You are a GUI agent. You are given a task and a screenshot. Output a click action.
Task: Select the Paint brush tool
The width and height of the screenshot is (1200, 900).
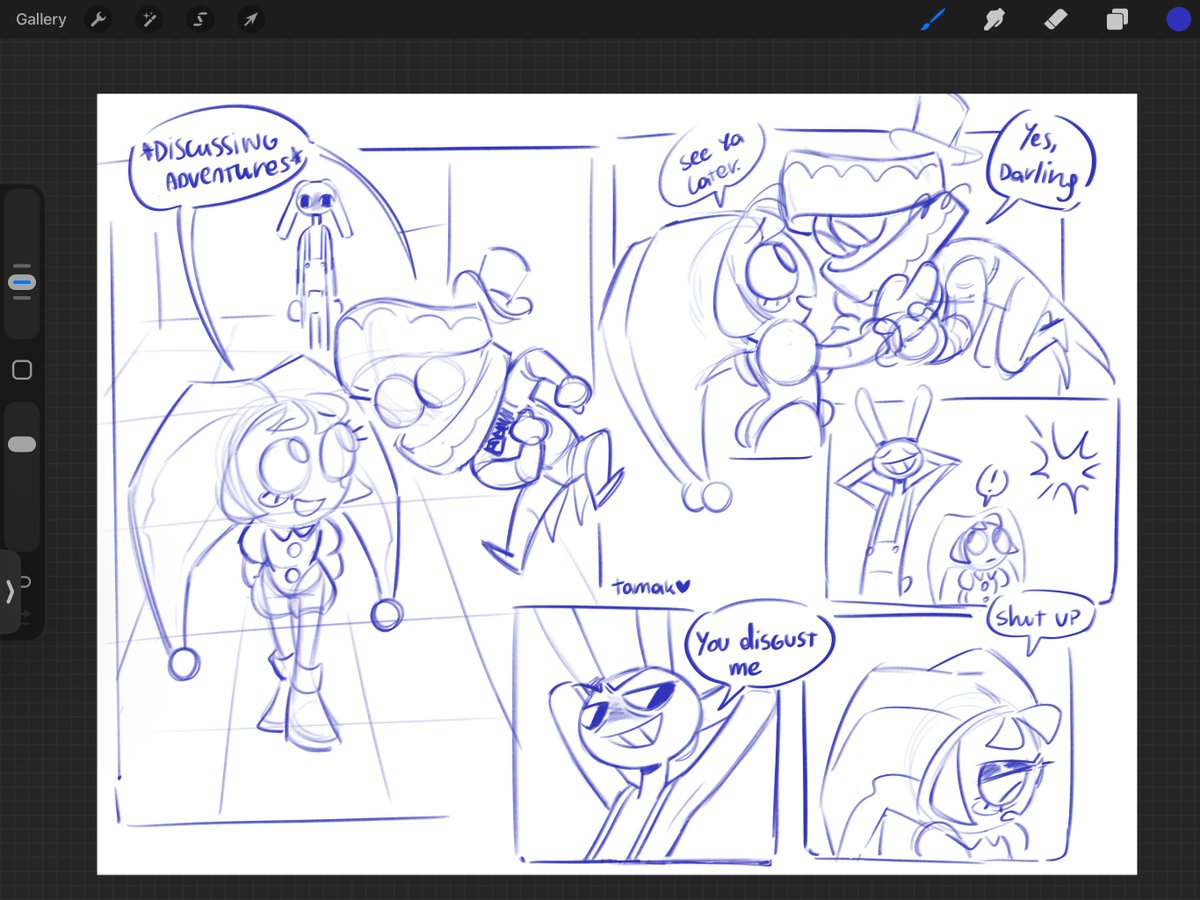click(x=933, y=19)
